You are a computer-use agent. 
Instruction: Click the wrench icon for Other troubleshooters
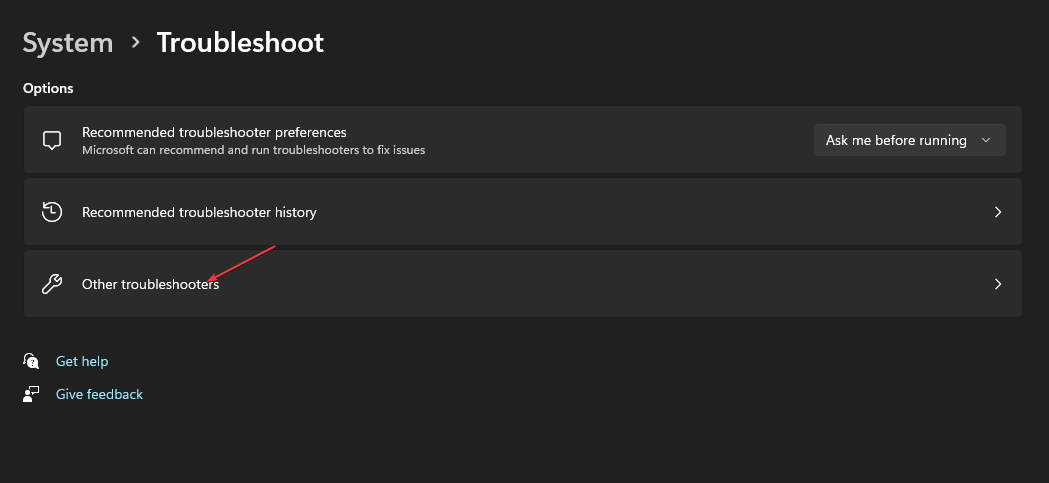coord(52,284)
